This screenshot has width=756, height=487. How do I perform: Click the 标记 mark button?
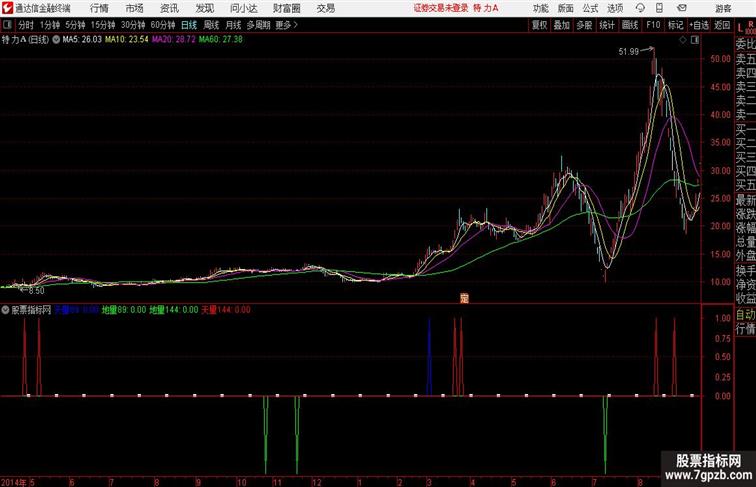[x=675, y=25]
